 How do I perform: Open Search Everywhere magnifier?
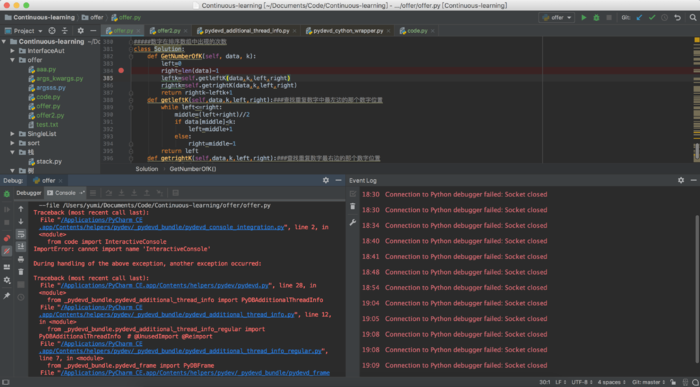(x=693, y=18)
